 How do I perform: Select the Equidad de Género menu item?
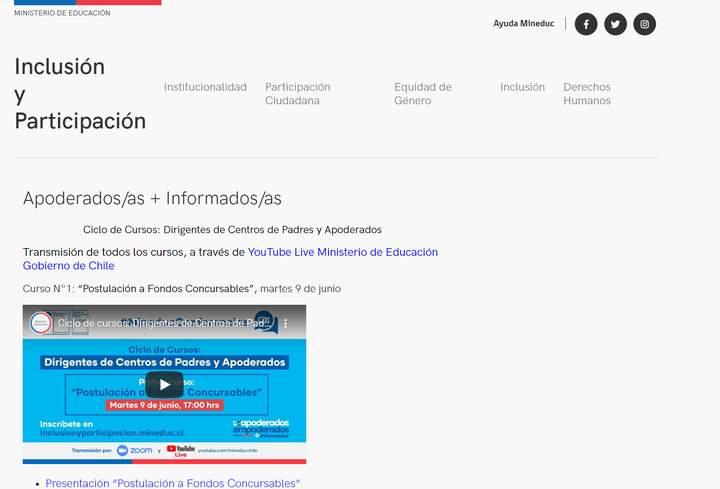(422, 94)
